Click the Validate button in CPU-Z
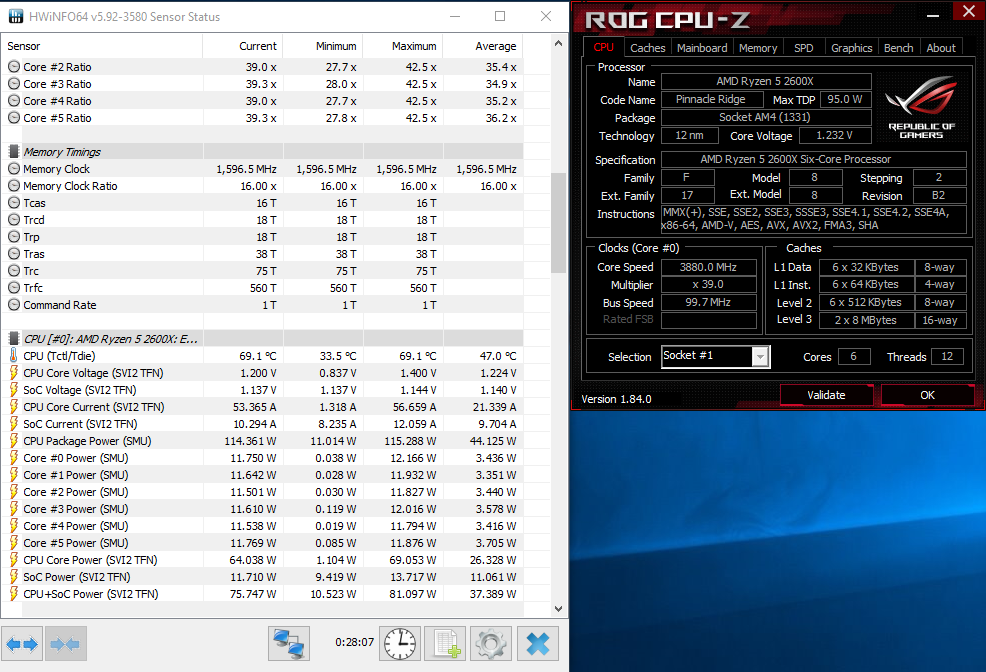The width and height of the screenshot is (986, 672). pyautogui.click(x=826, y=395)
